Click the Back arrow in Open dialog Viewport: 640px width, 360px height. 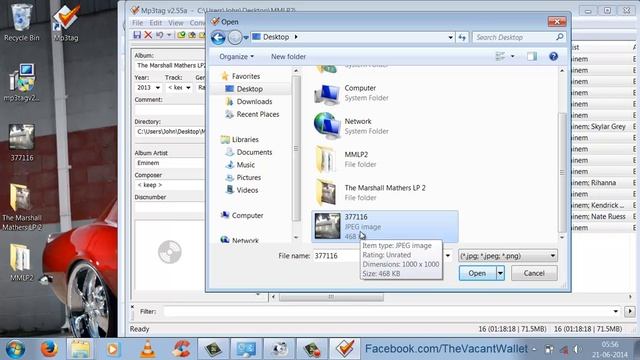[218, 38]
